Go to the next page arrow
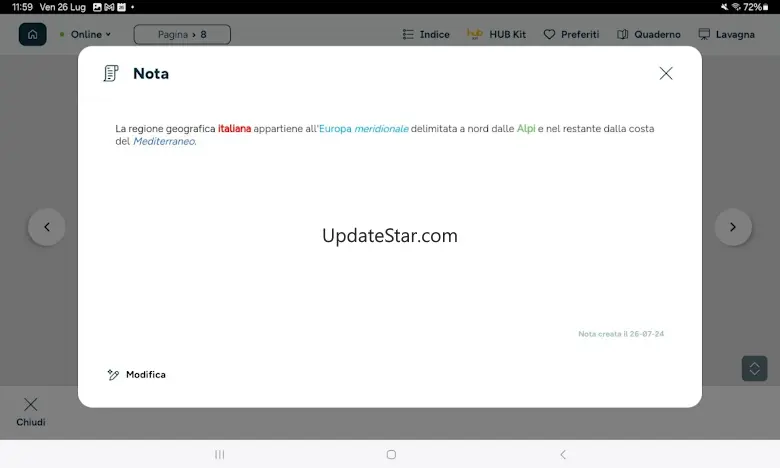 pyautogui.click(x=733, y=227)
